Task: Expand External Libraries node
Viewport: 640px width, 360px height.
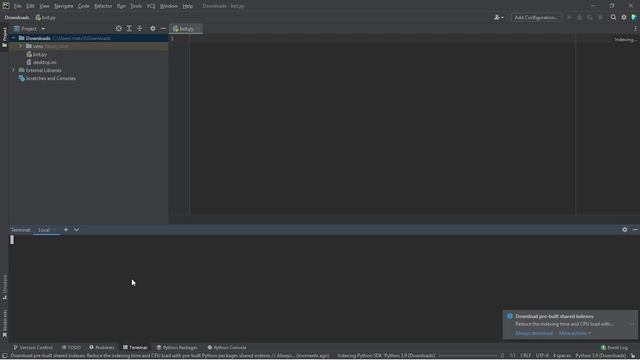Action: click(13, 70)
